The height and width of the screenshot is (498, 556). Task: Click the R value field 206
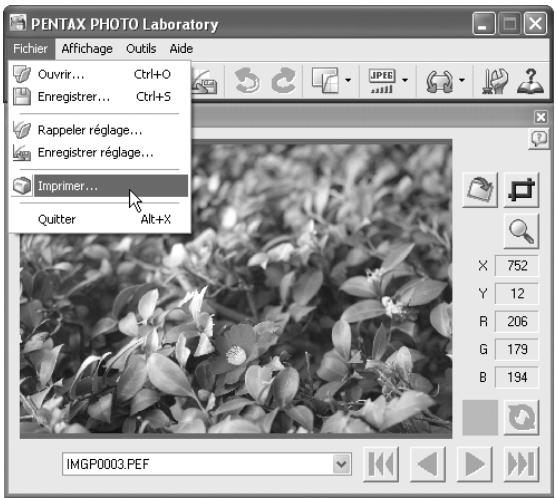coord(517,321)
